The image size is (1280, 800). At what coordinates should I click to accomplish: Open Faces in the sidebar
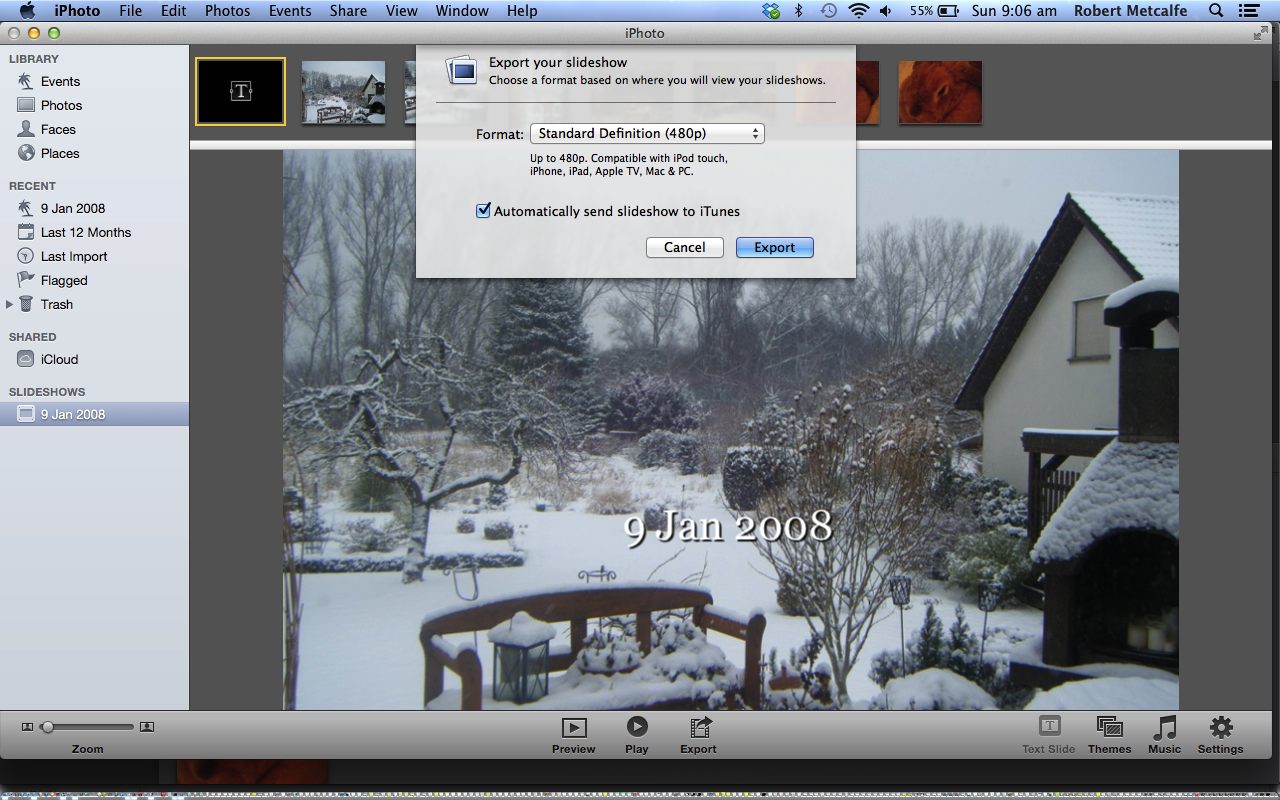point(58,129)
